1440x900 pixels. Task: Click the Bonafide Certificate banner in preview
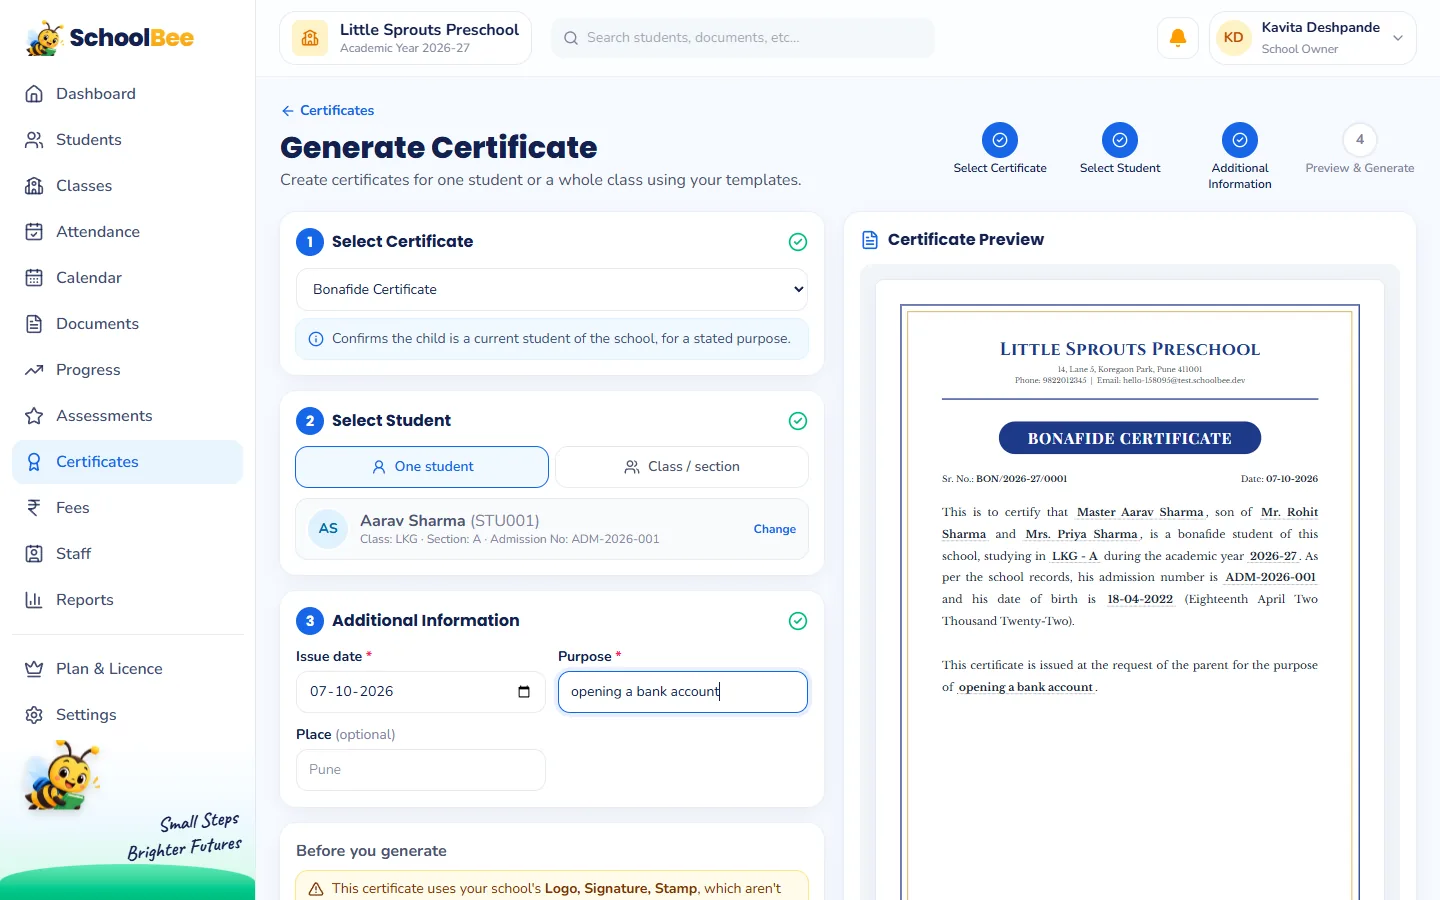click(x=1130, y=438)
